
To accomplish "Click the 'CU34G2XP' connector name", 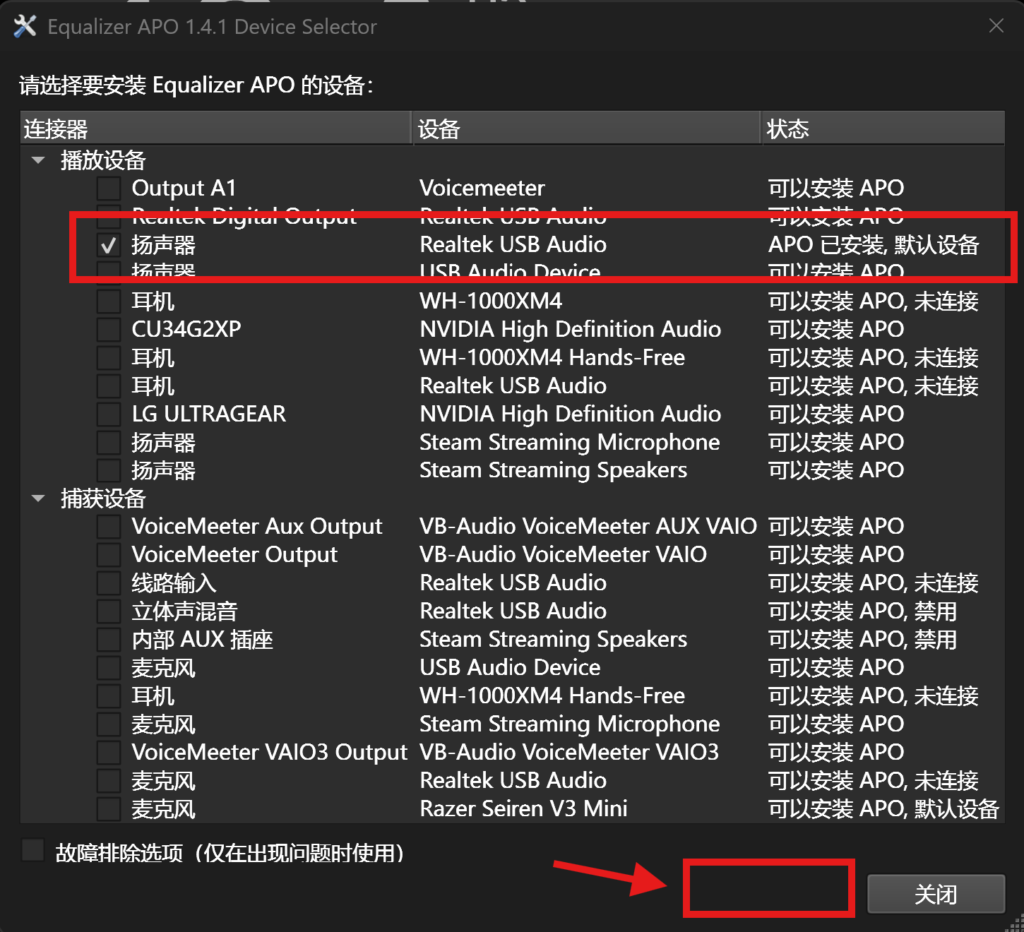I will tap(186, 329).
